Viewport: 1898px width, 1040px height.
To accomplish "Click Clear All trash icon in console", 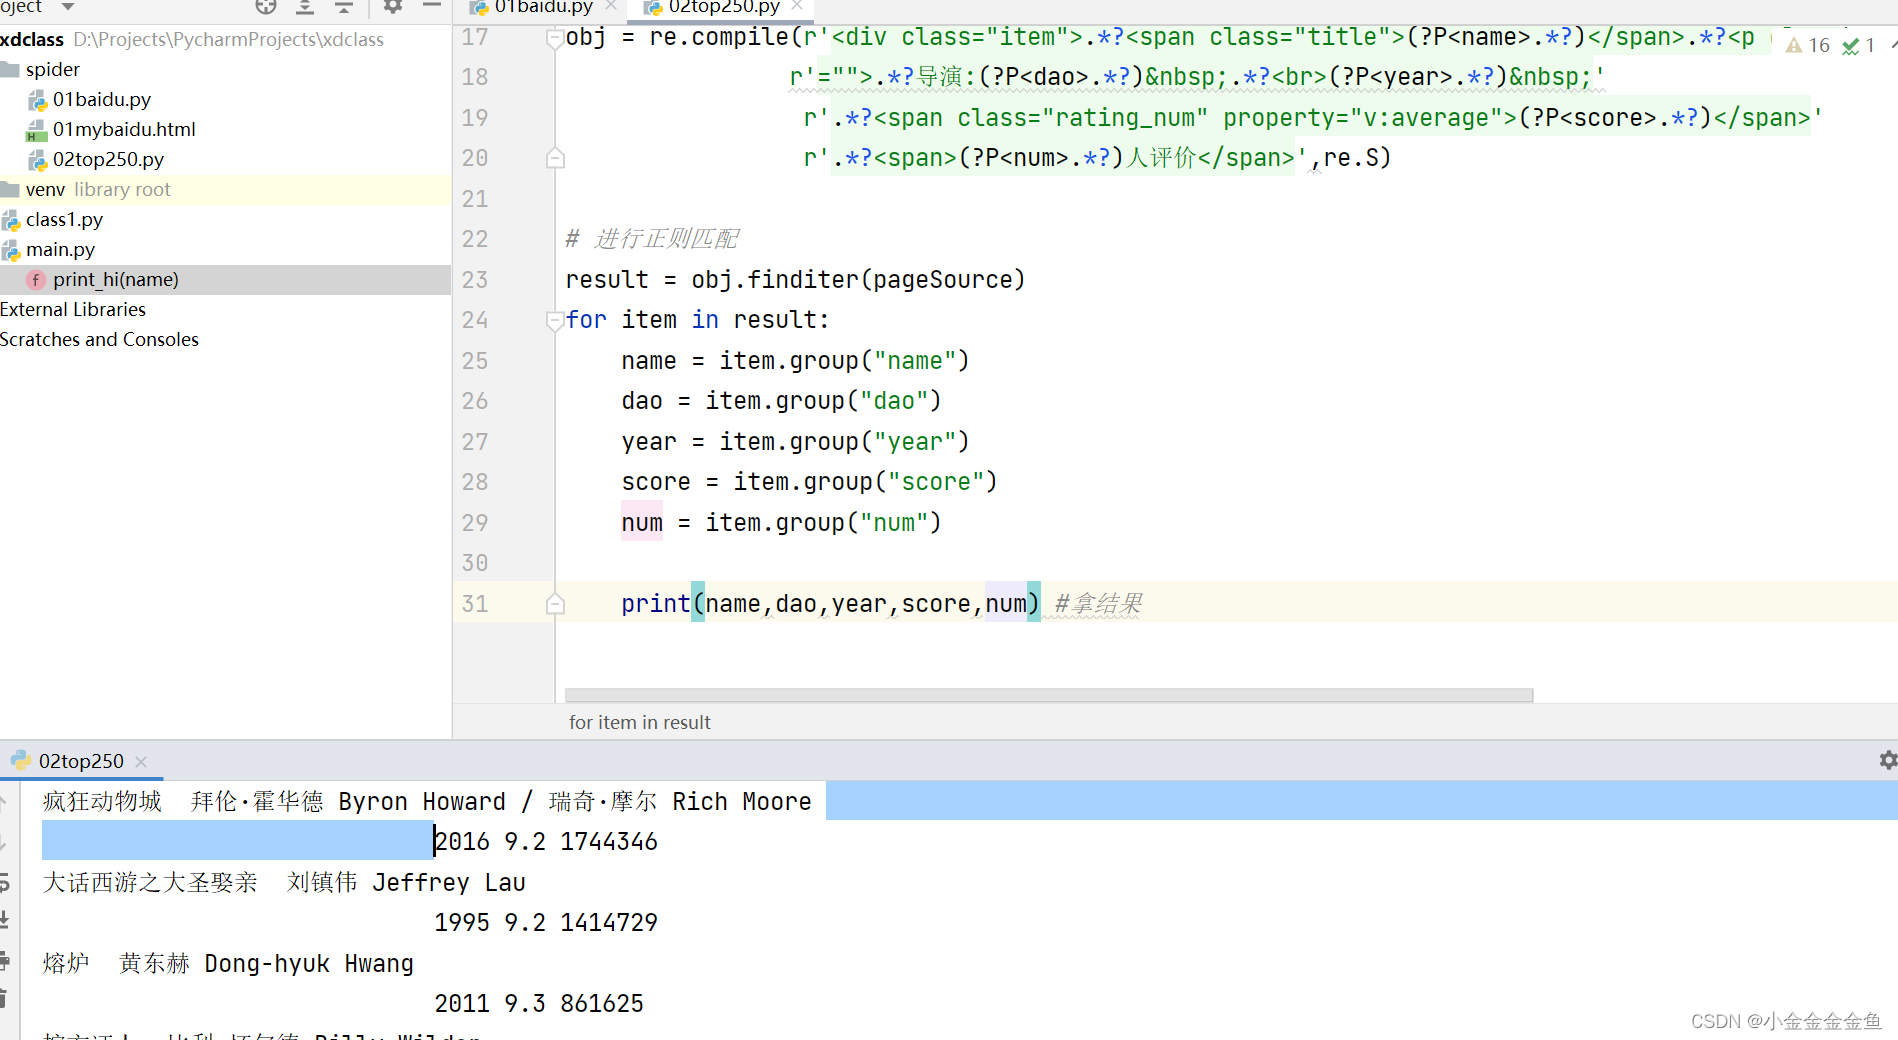I will 4,997.
